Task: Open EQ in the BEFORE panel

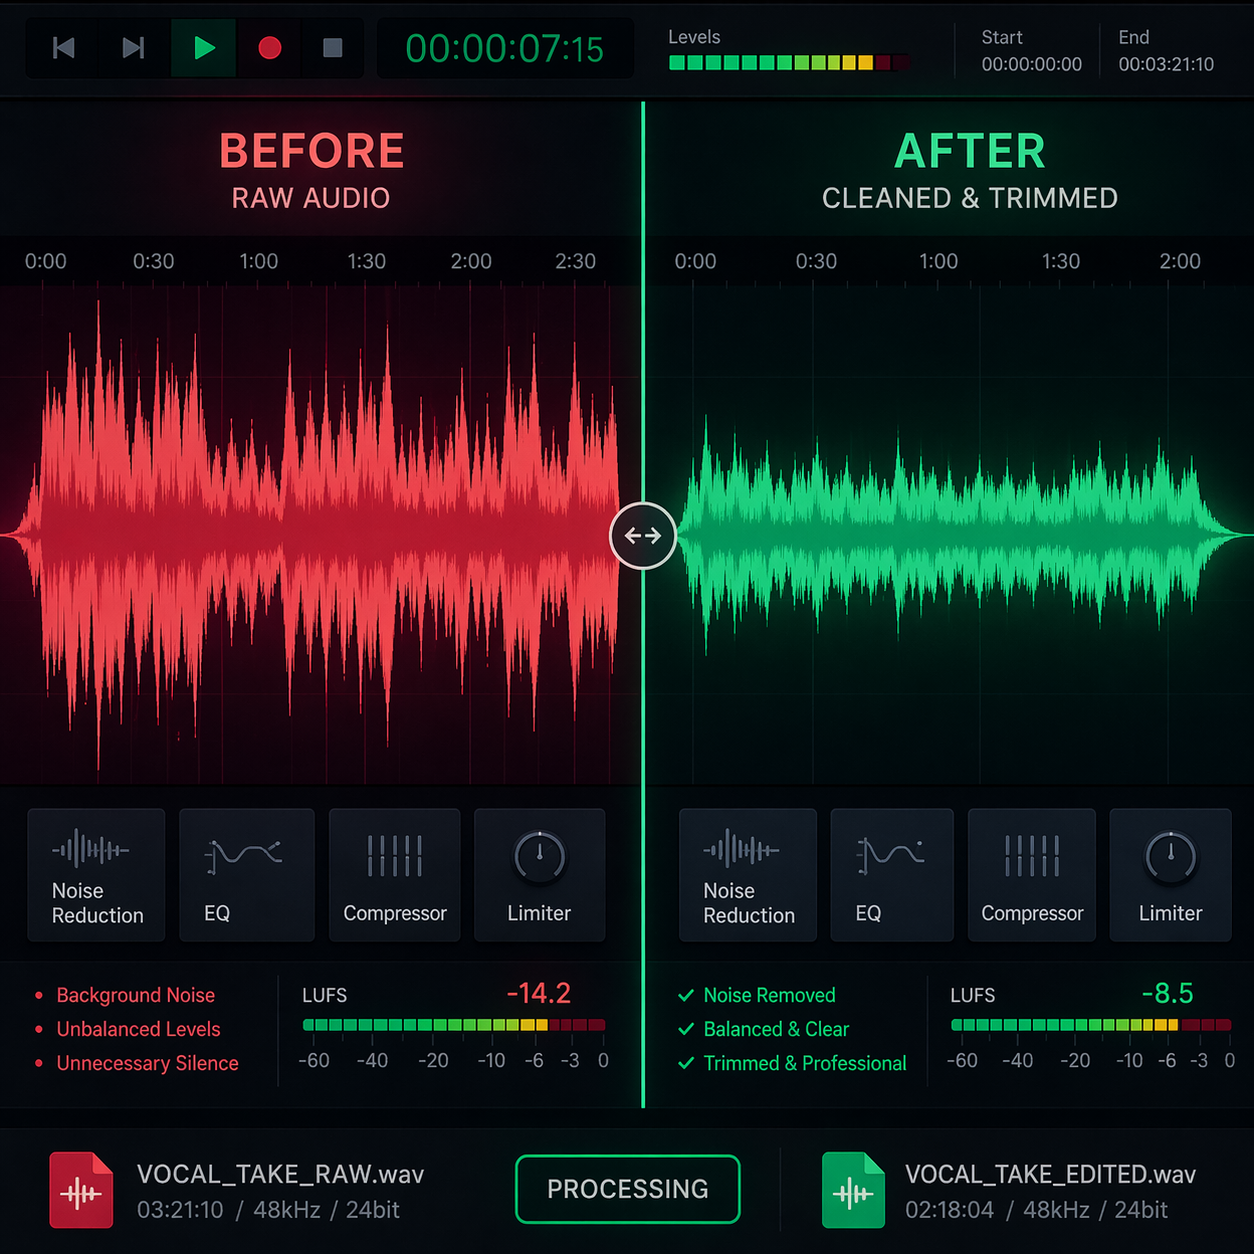Action: tap(247, 875)
